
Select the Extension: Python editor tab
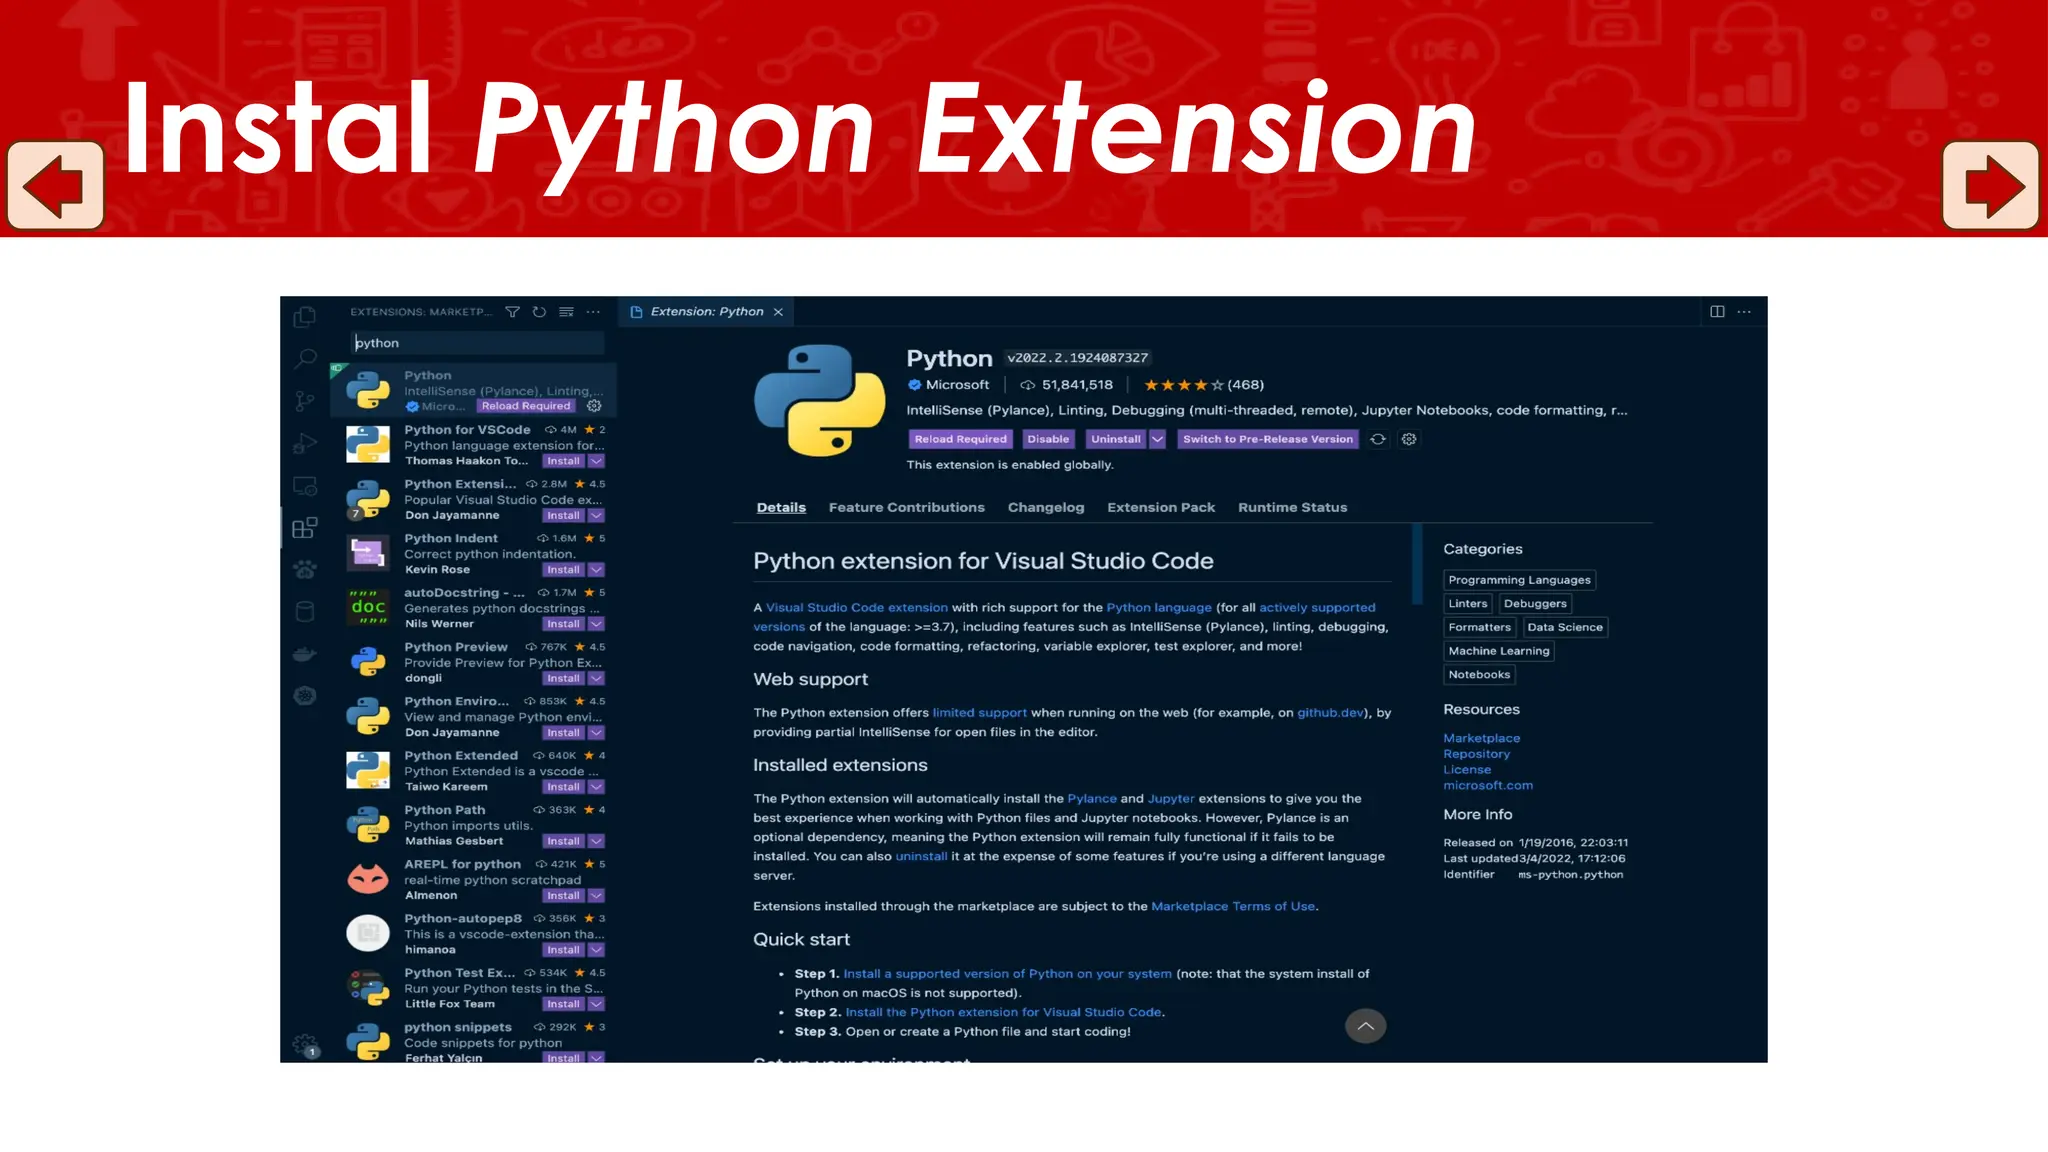pyautogui.click(x=706, y=312)
